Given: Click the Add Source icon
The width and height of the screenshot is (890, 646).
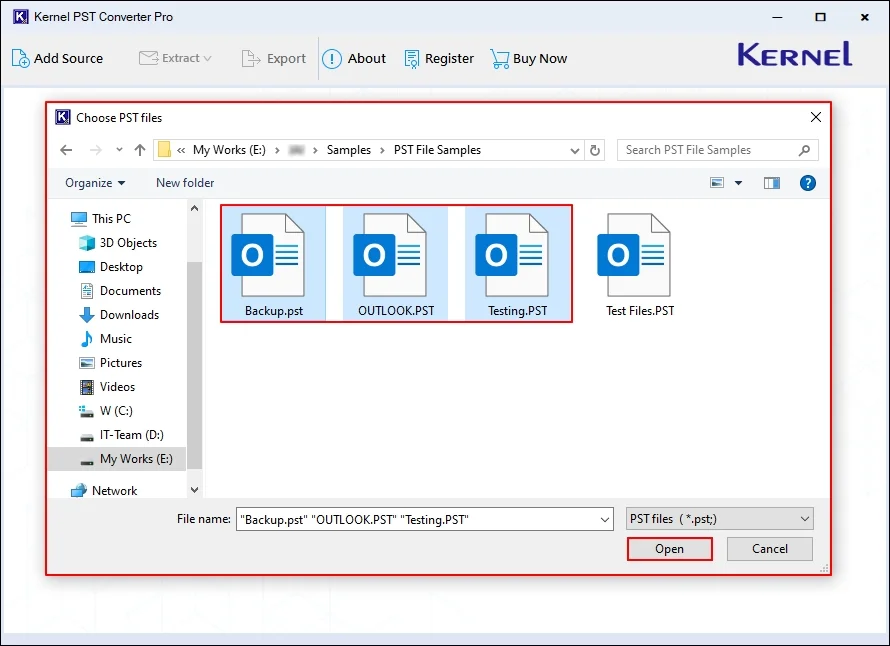Looking at the screenshot, I should point(18,58).
